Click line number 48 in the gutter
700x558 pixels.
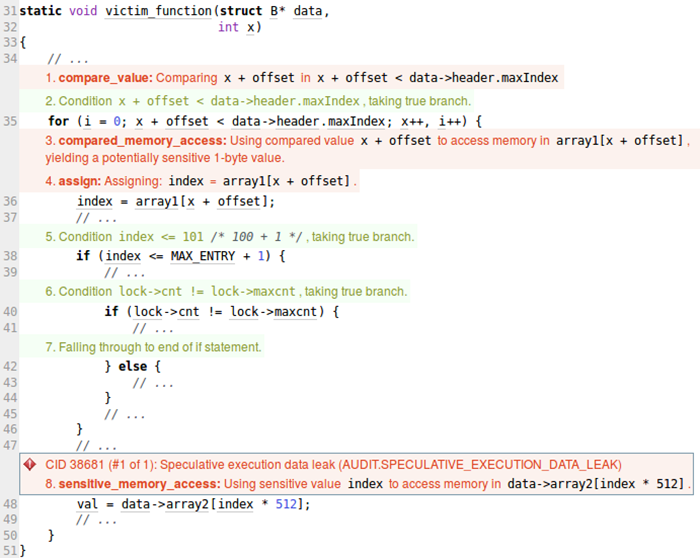point(10,504)
